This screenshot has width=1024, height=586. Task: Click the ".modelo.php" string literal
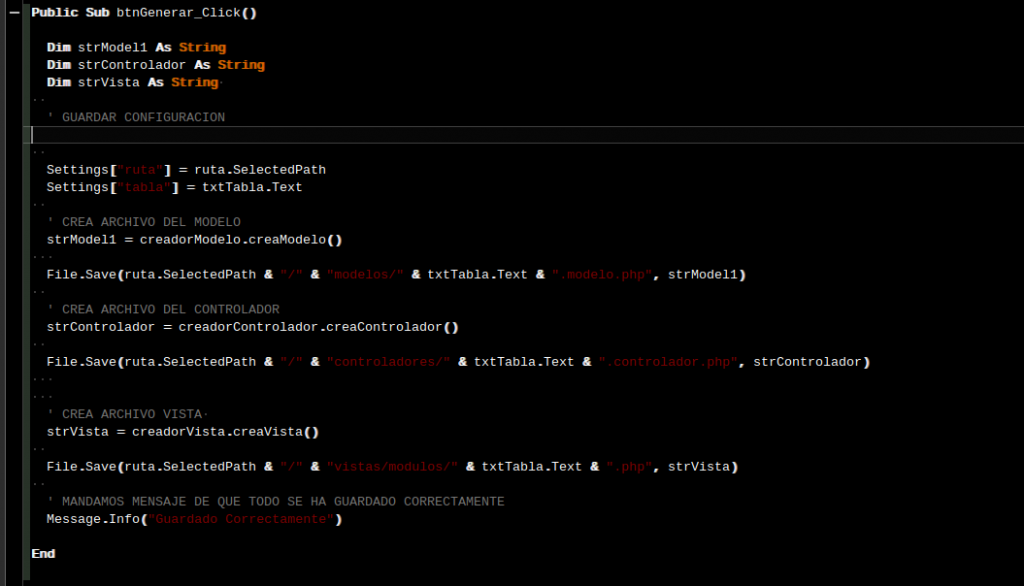[602, 275]
